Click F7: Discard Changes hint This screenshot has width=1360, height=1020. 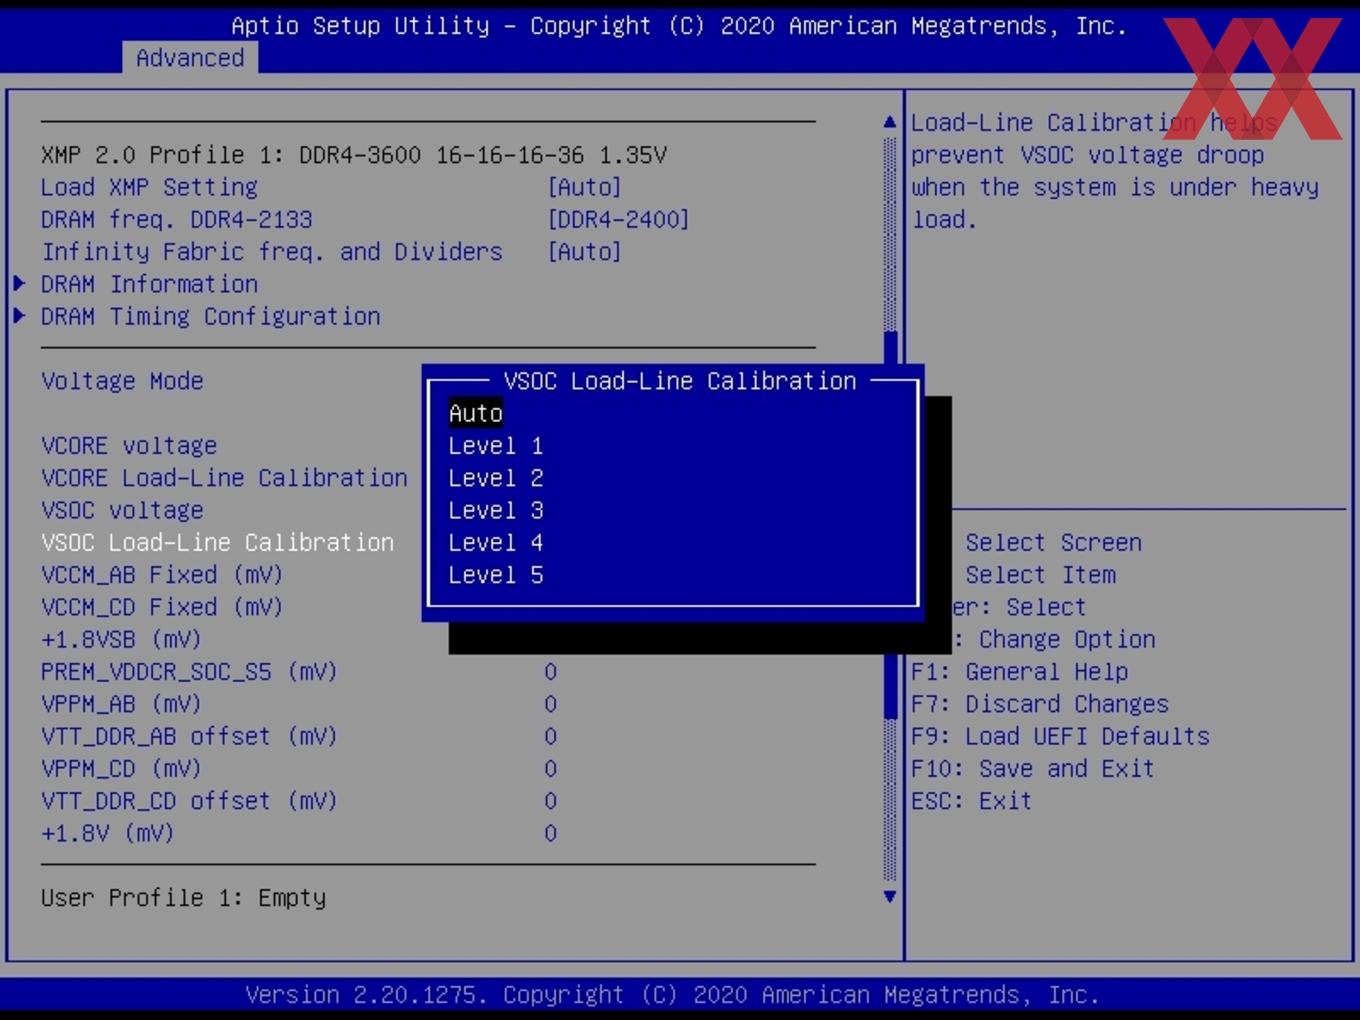coord(1040,704)
